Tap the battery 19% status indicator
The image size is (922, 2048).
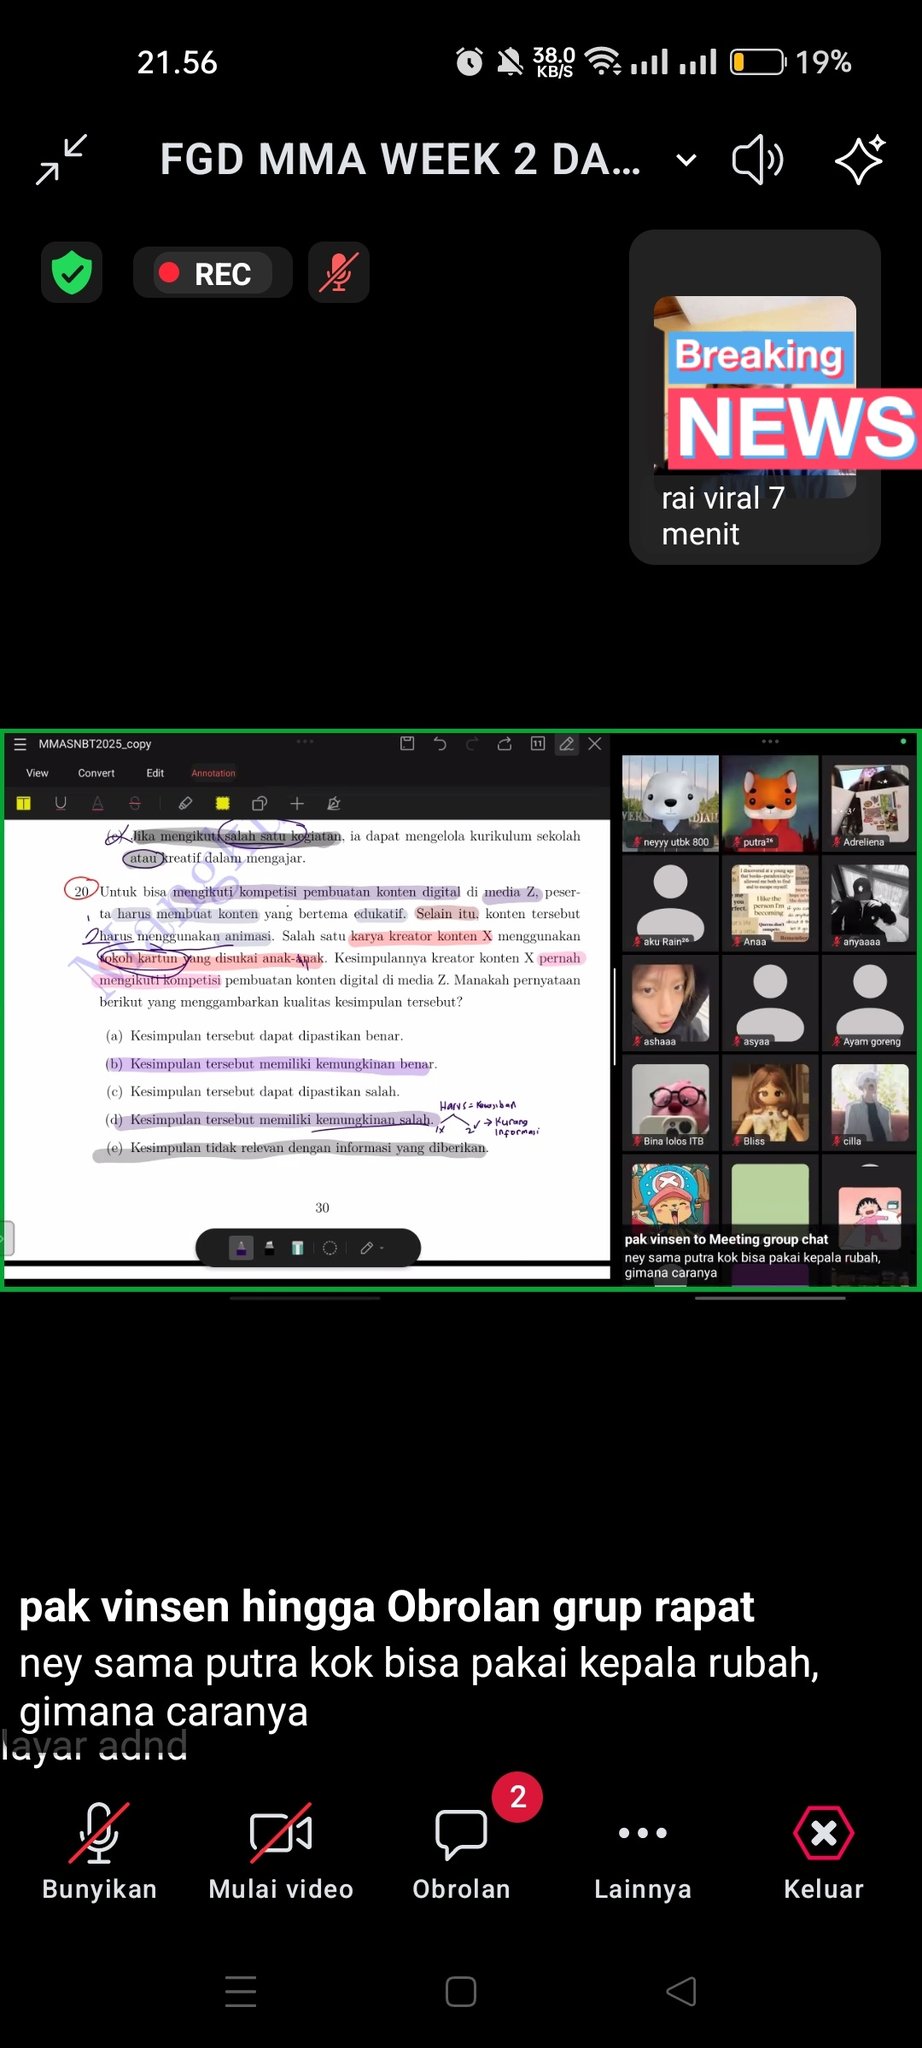pyautogui.click(x=790, y=62)
